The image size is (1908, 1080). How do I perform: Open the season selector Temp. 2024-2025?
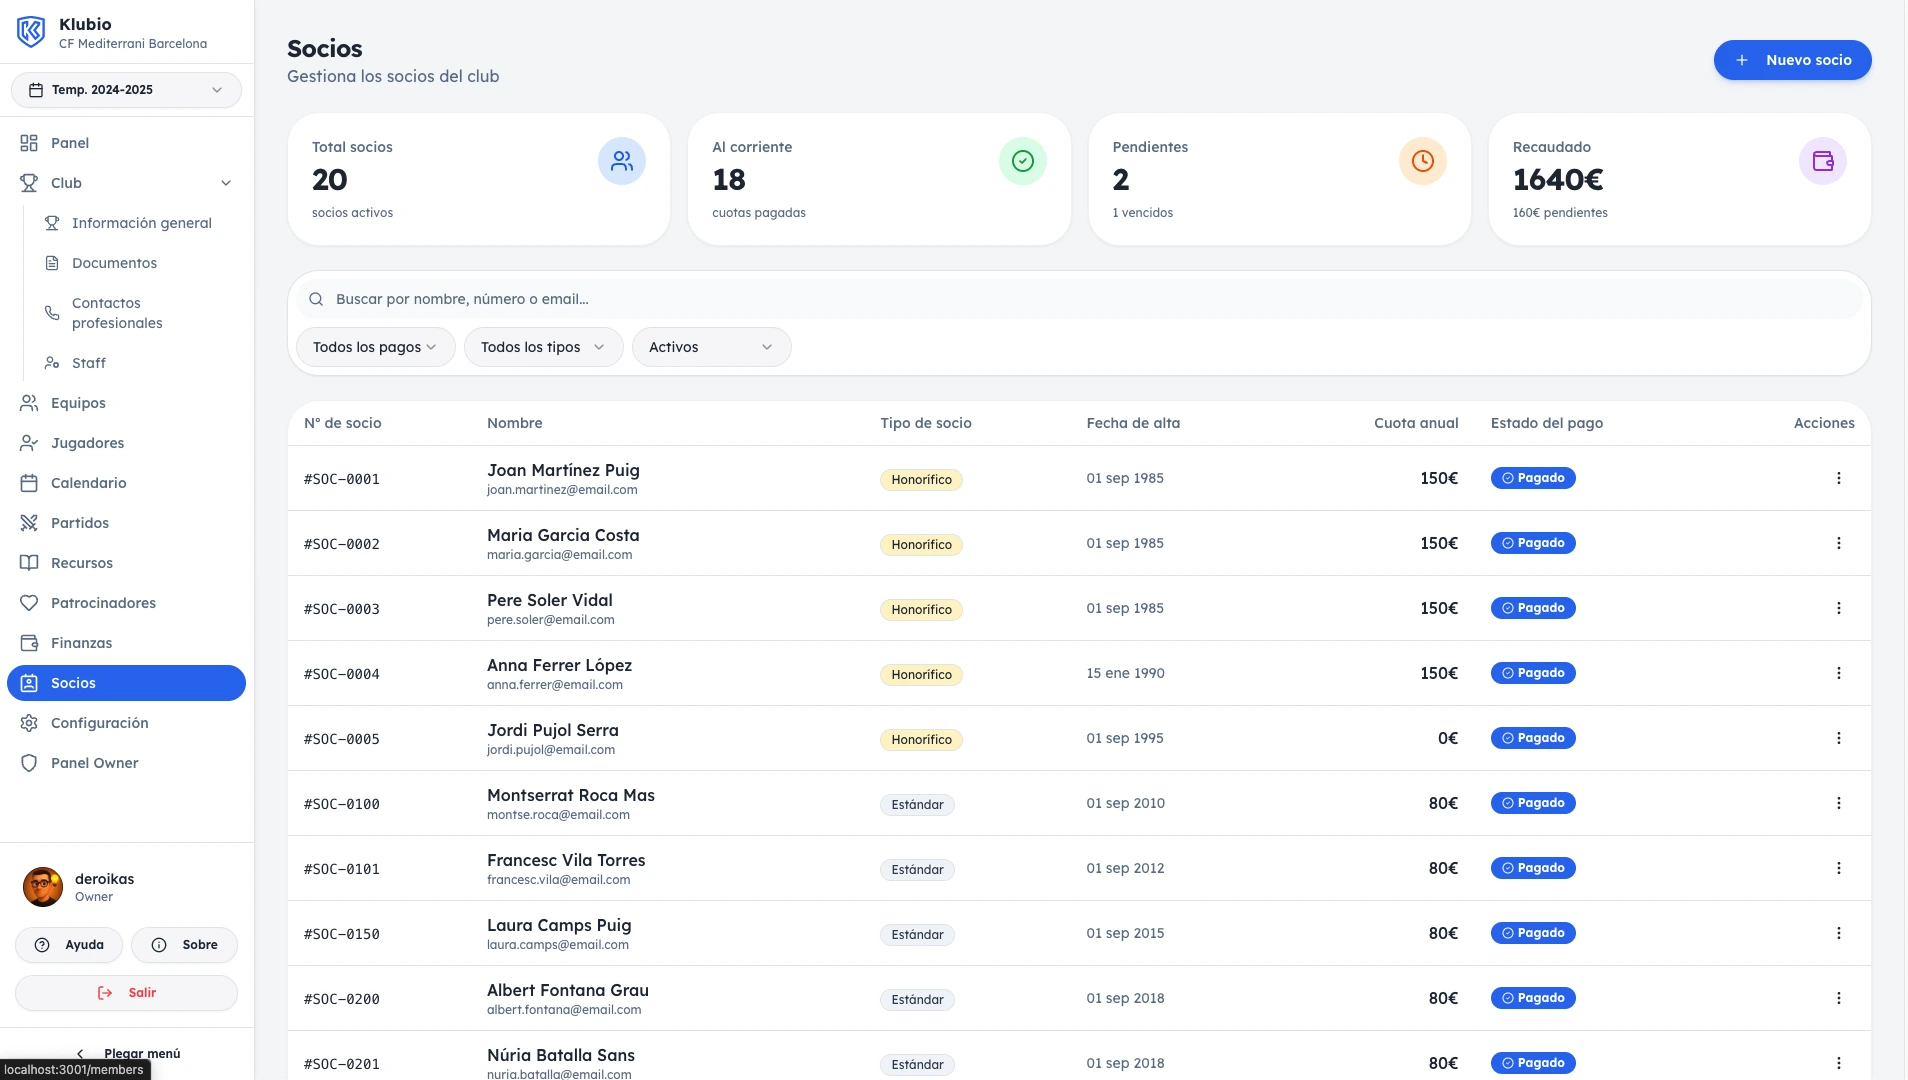point(126,90)
